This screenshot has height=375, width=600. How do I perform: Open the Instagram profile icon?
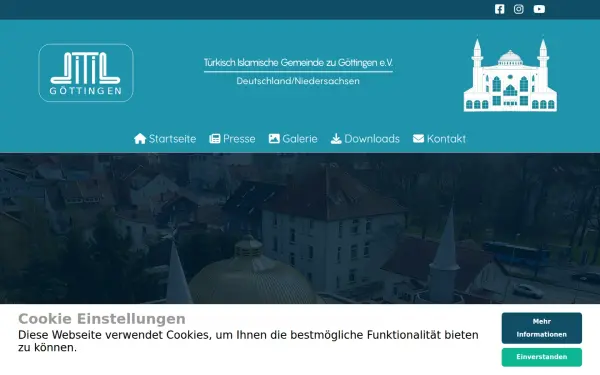[518, 9]
